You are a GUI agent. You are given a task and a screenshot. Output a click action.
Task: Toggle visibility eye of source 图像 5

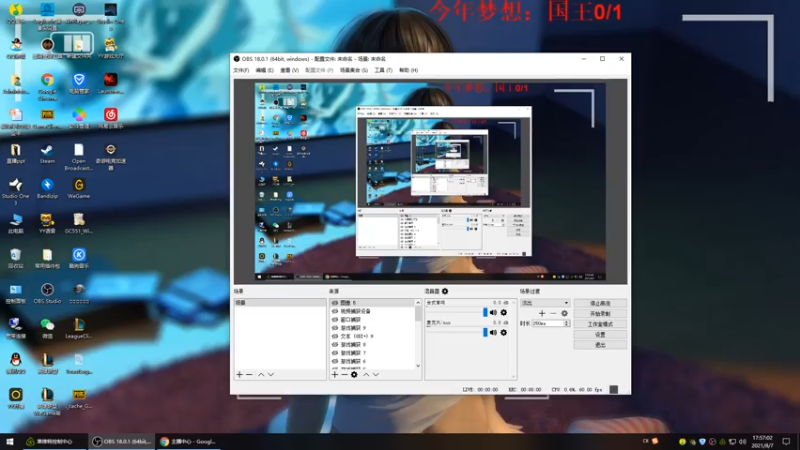point(335,303)
